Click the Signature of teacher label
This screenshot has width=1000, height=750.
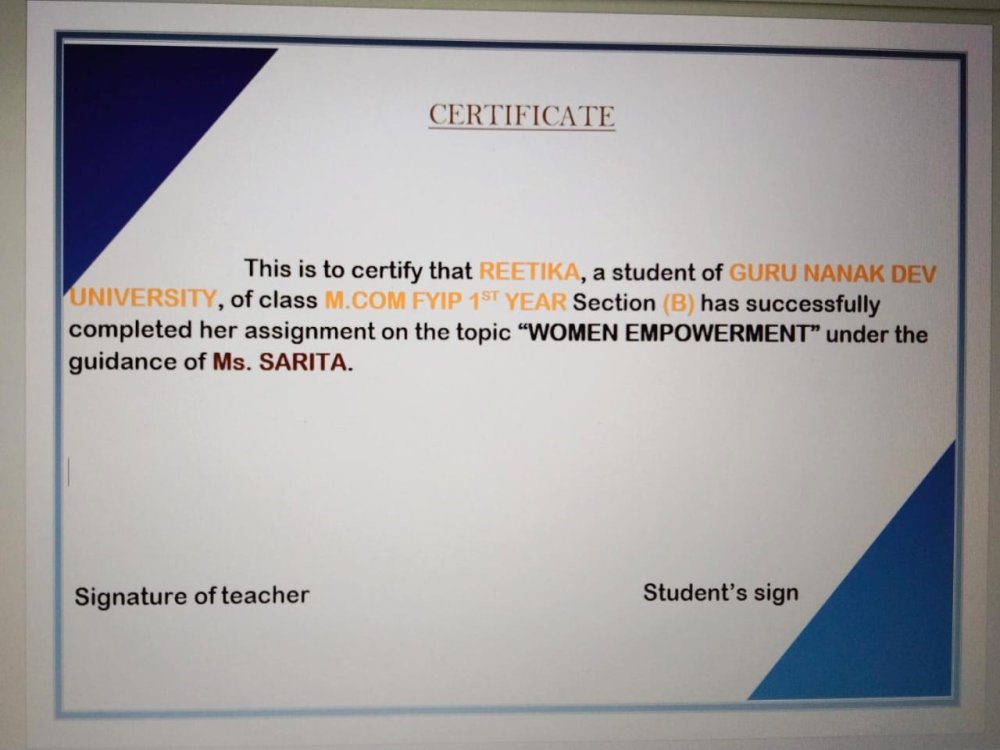[x=192, y=596]
